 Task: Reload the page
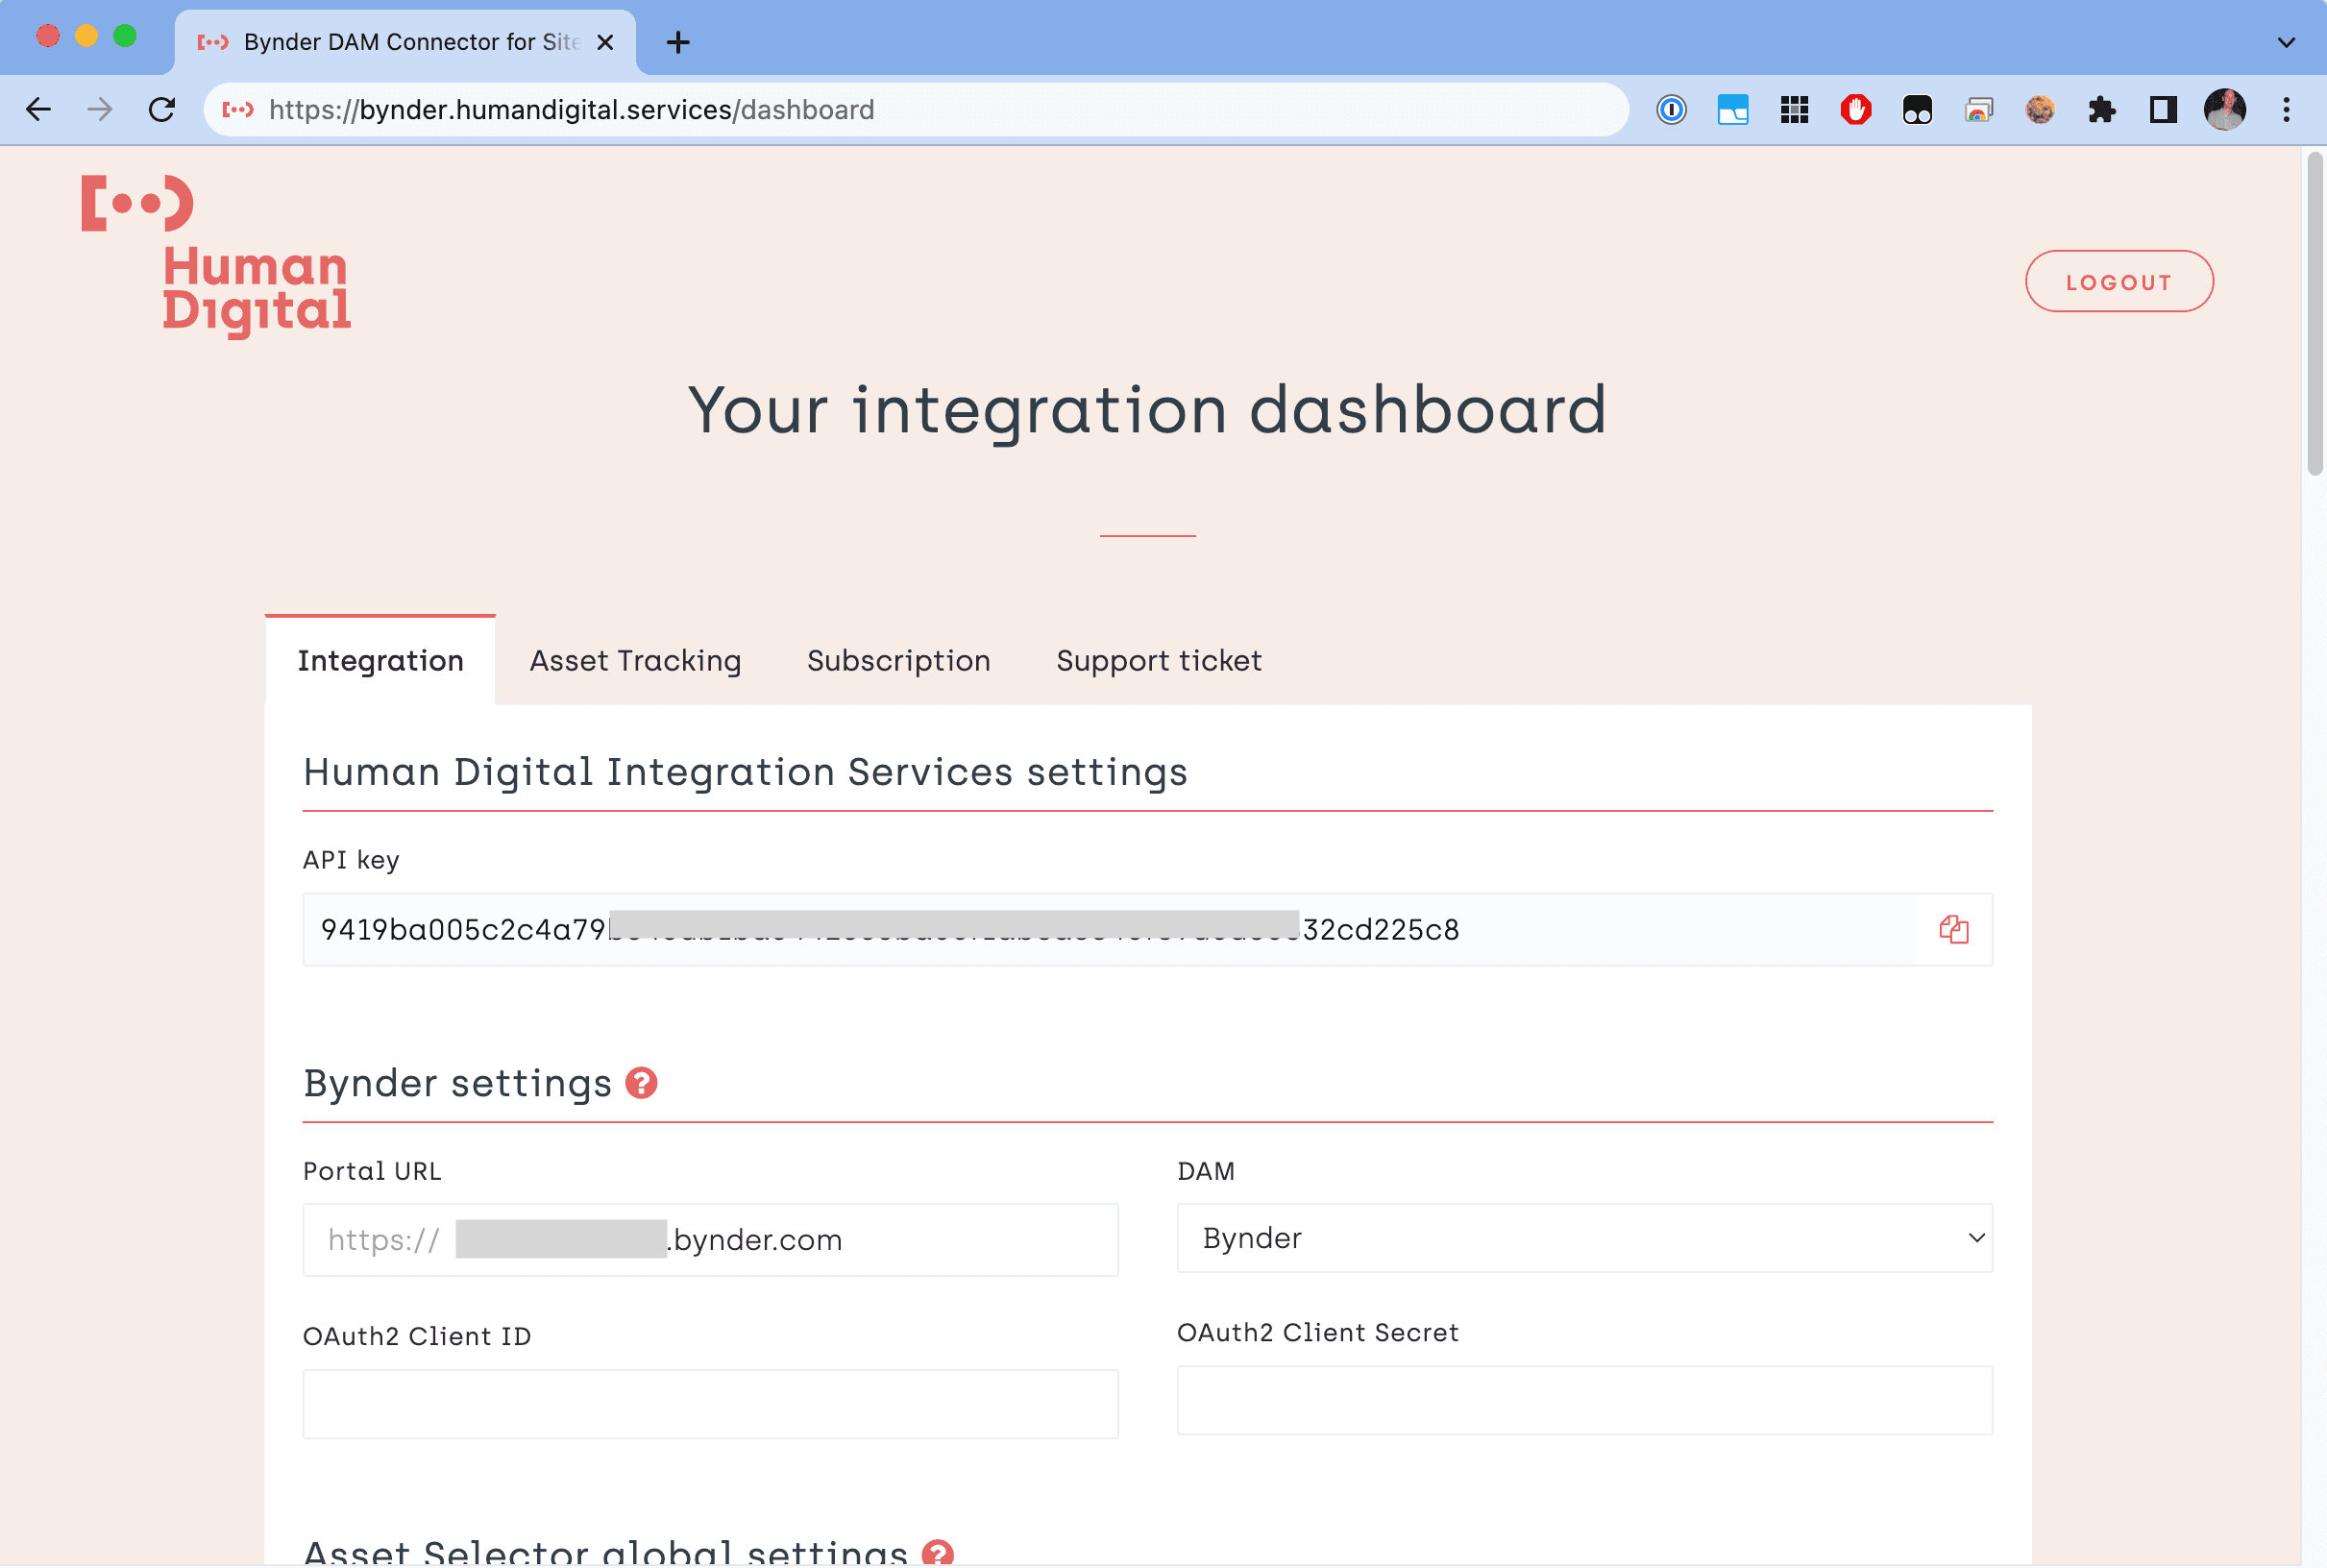point(162,110)
